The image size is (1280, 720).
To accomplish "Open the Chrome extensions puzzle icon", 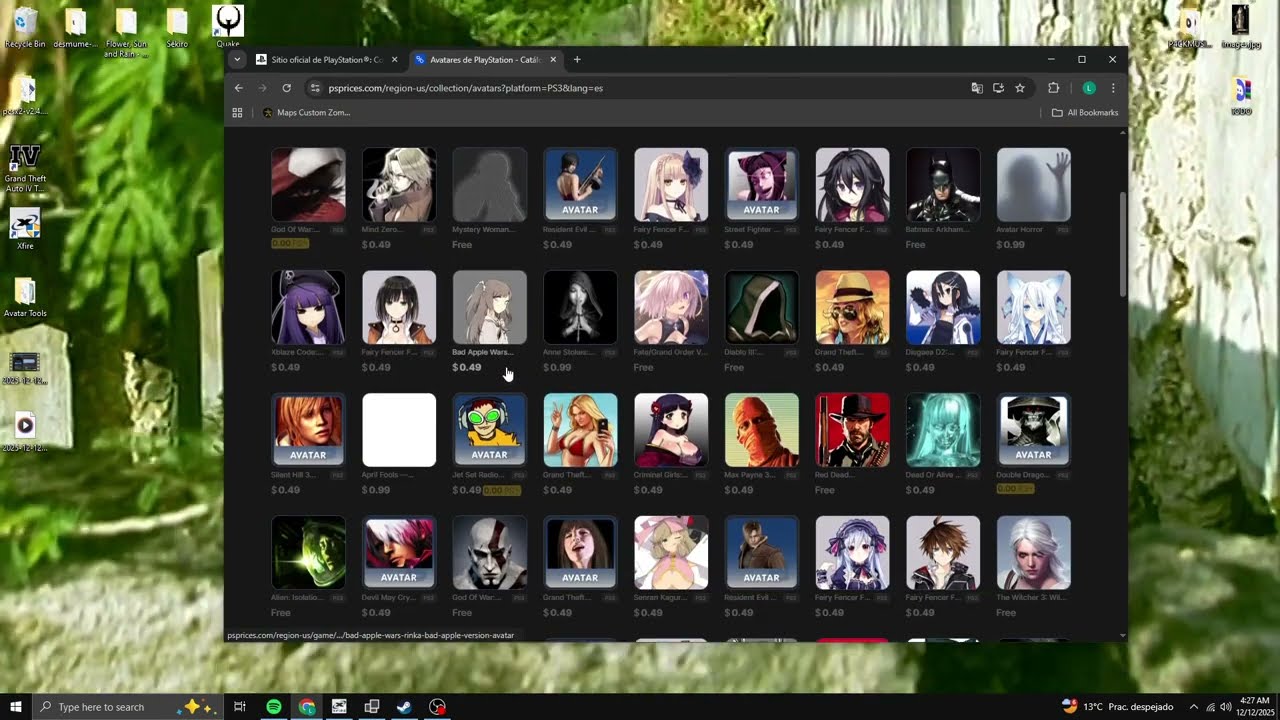I will click(x=1053, y=88).
